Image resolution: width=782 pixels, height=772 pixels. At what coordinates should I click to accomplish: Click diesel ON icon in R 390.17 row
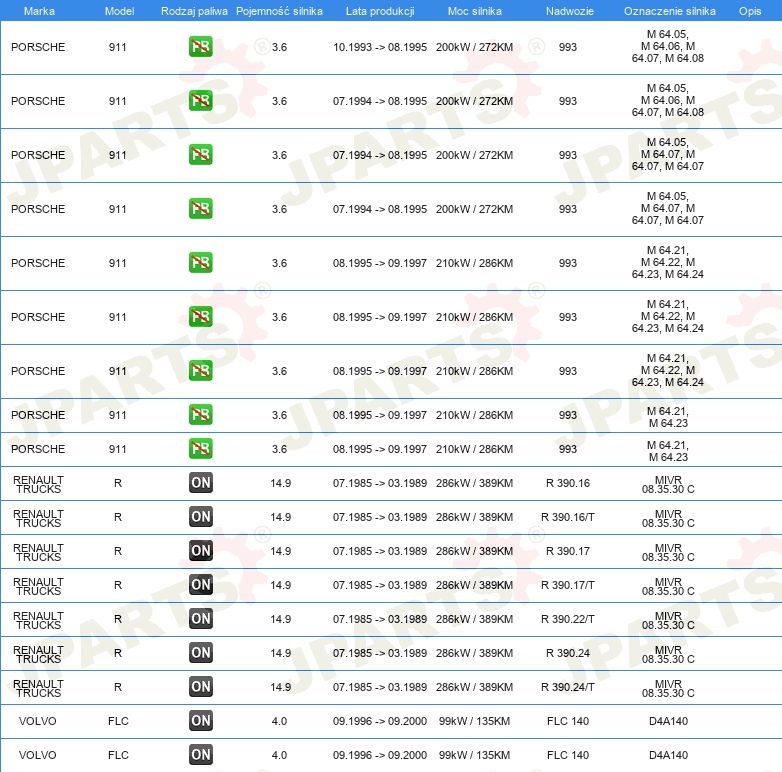tap(200, 551)
